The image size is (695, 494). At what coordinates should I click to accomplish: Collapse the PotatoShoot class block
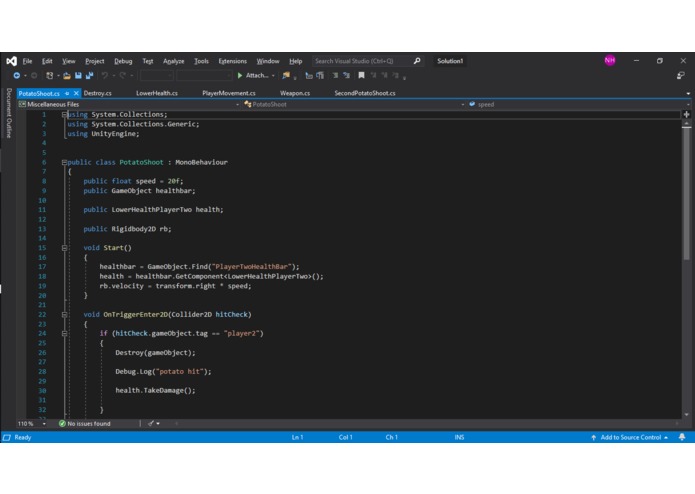click(64, 162)
